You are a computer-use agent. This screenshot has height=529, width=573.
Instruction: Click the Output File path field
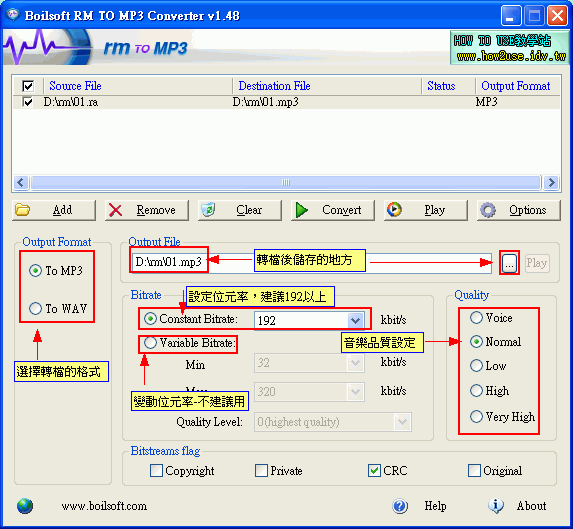(x=311, y=263)
